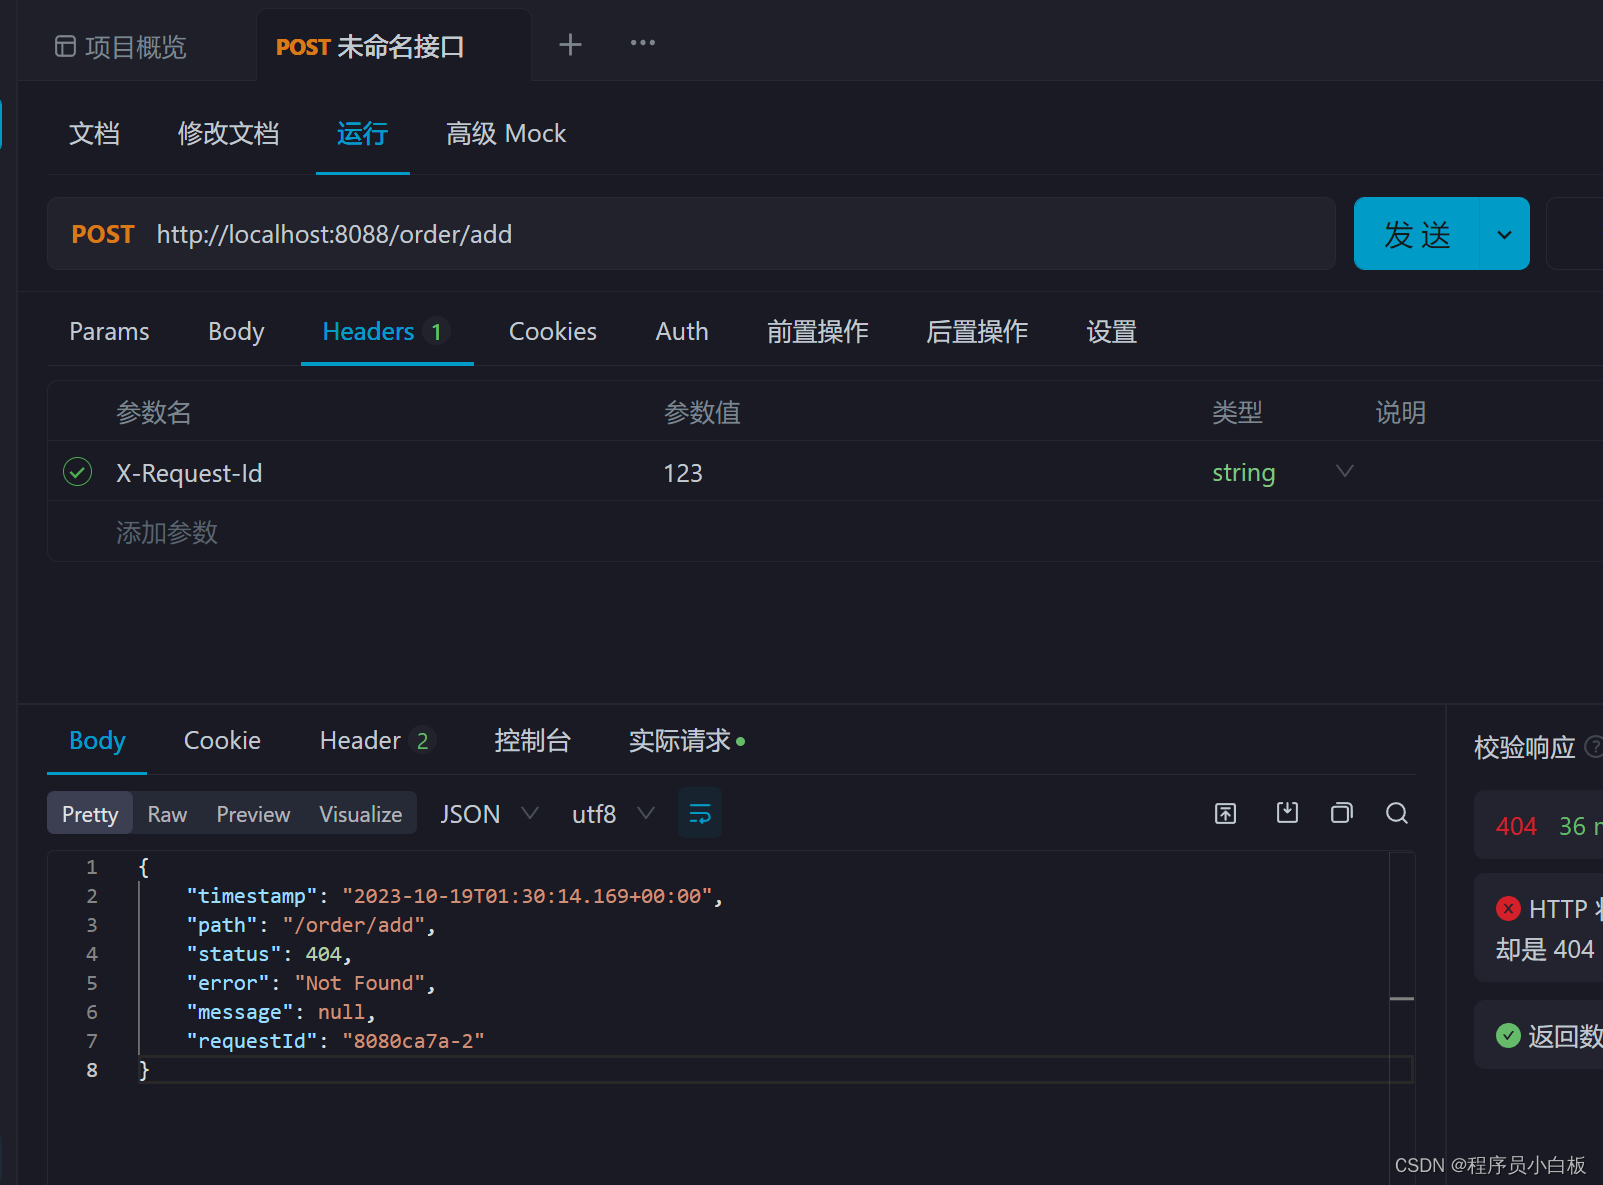
Task: Click the "error": "Not Found" response line
Action: tap(311, 983)
